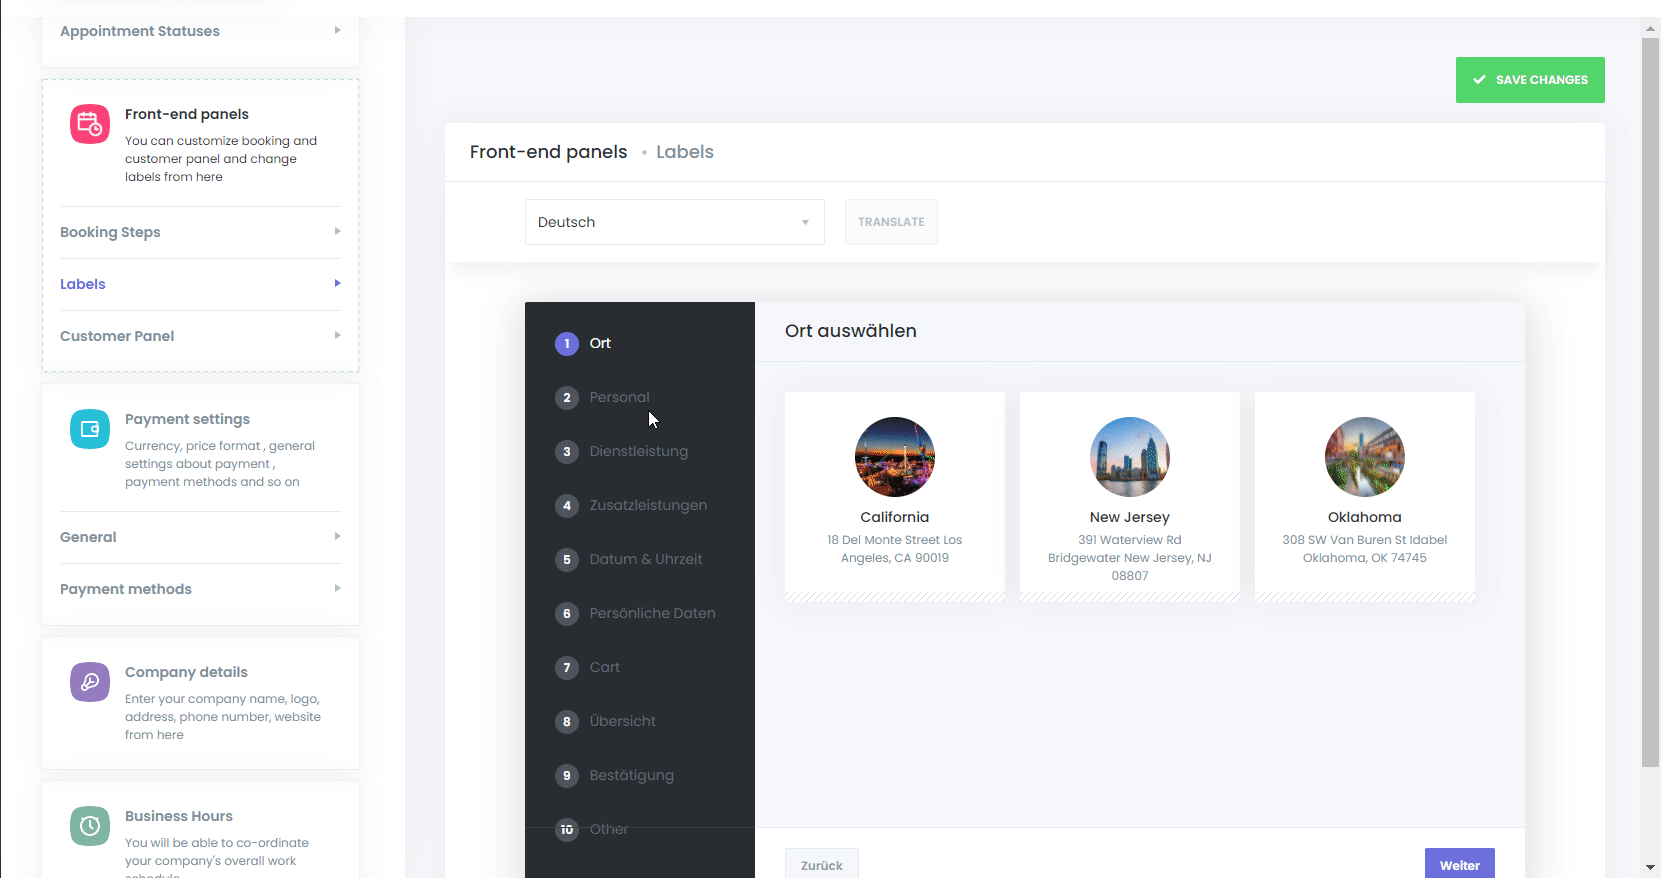The image size is (1661, 878).
Task: Expand Appointment Statuses section
Action: point(200,31)
